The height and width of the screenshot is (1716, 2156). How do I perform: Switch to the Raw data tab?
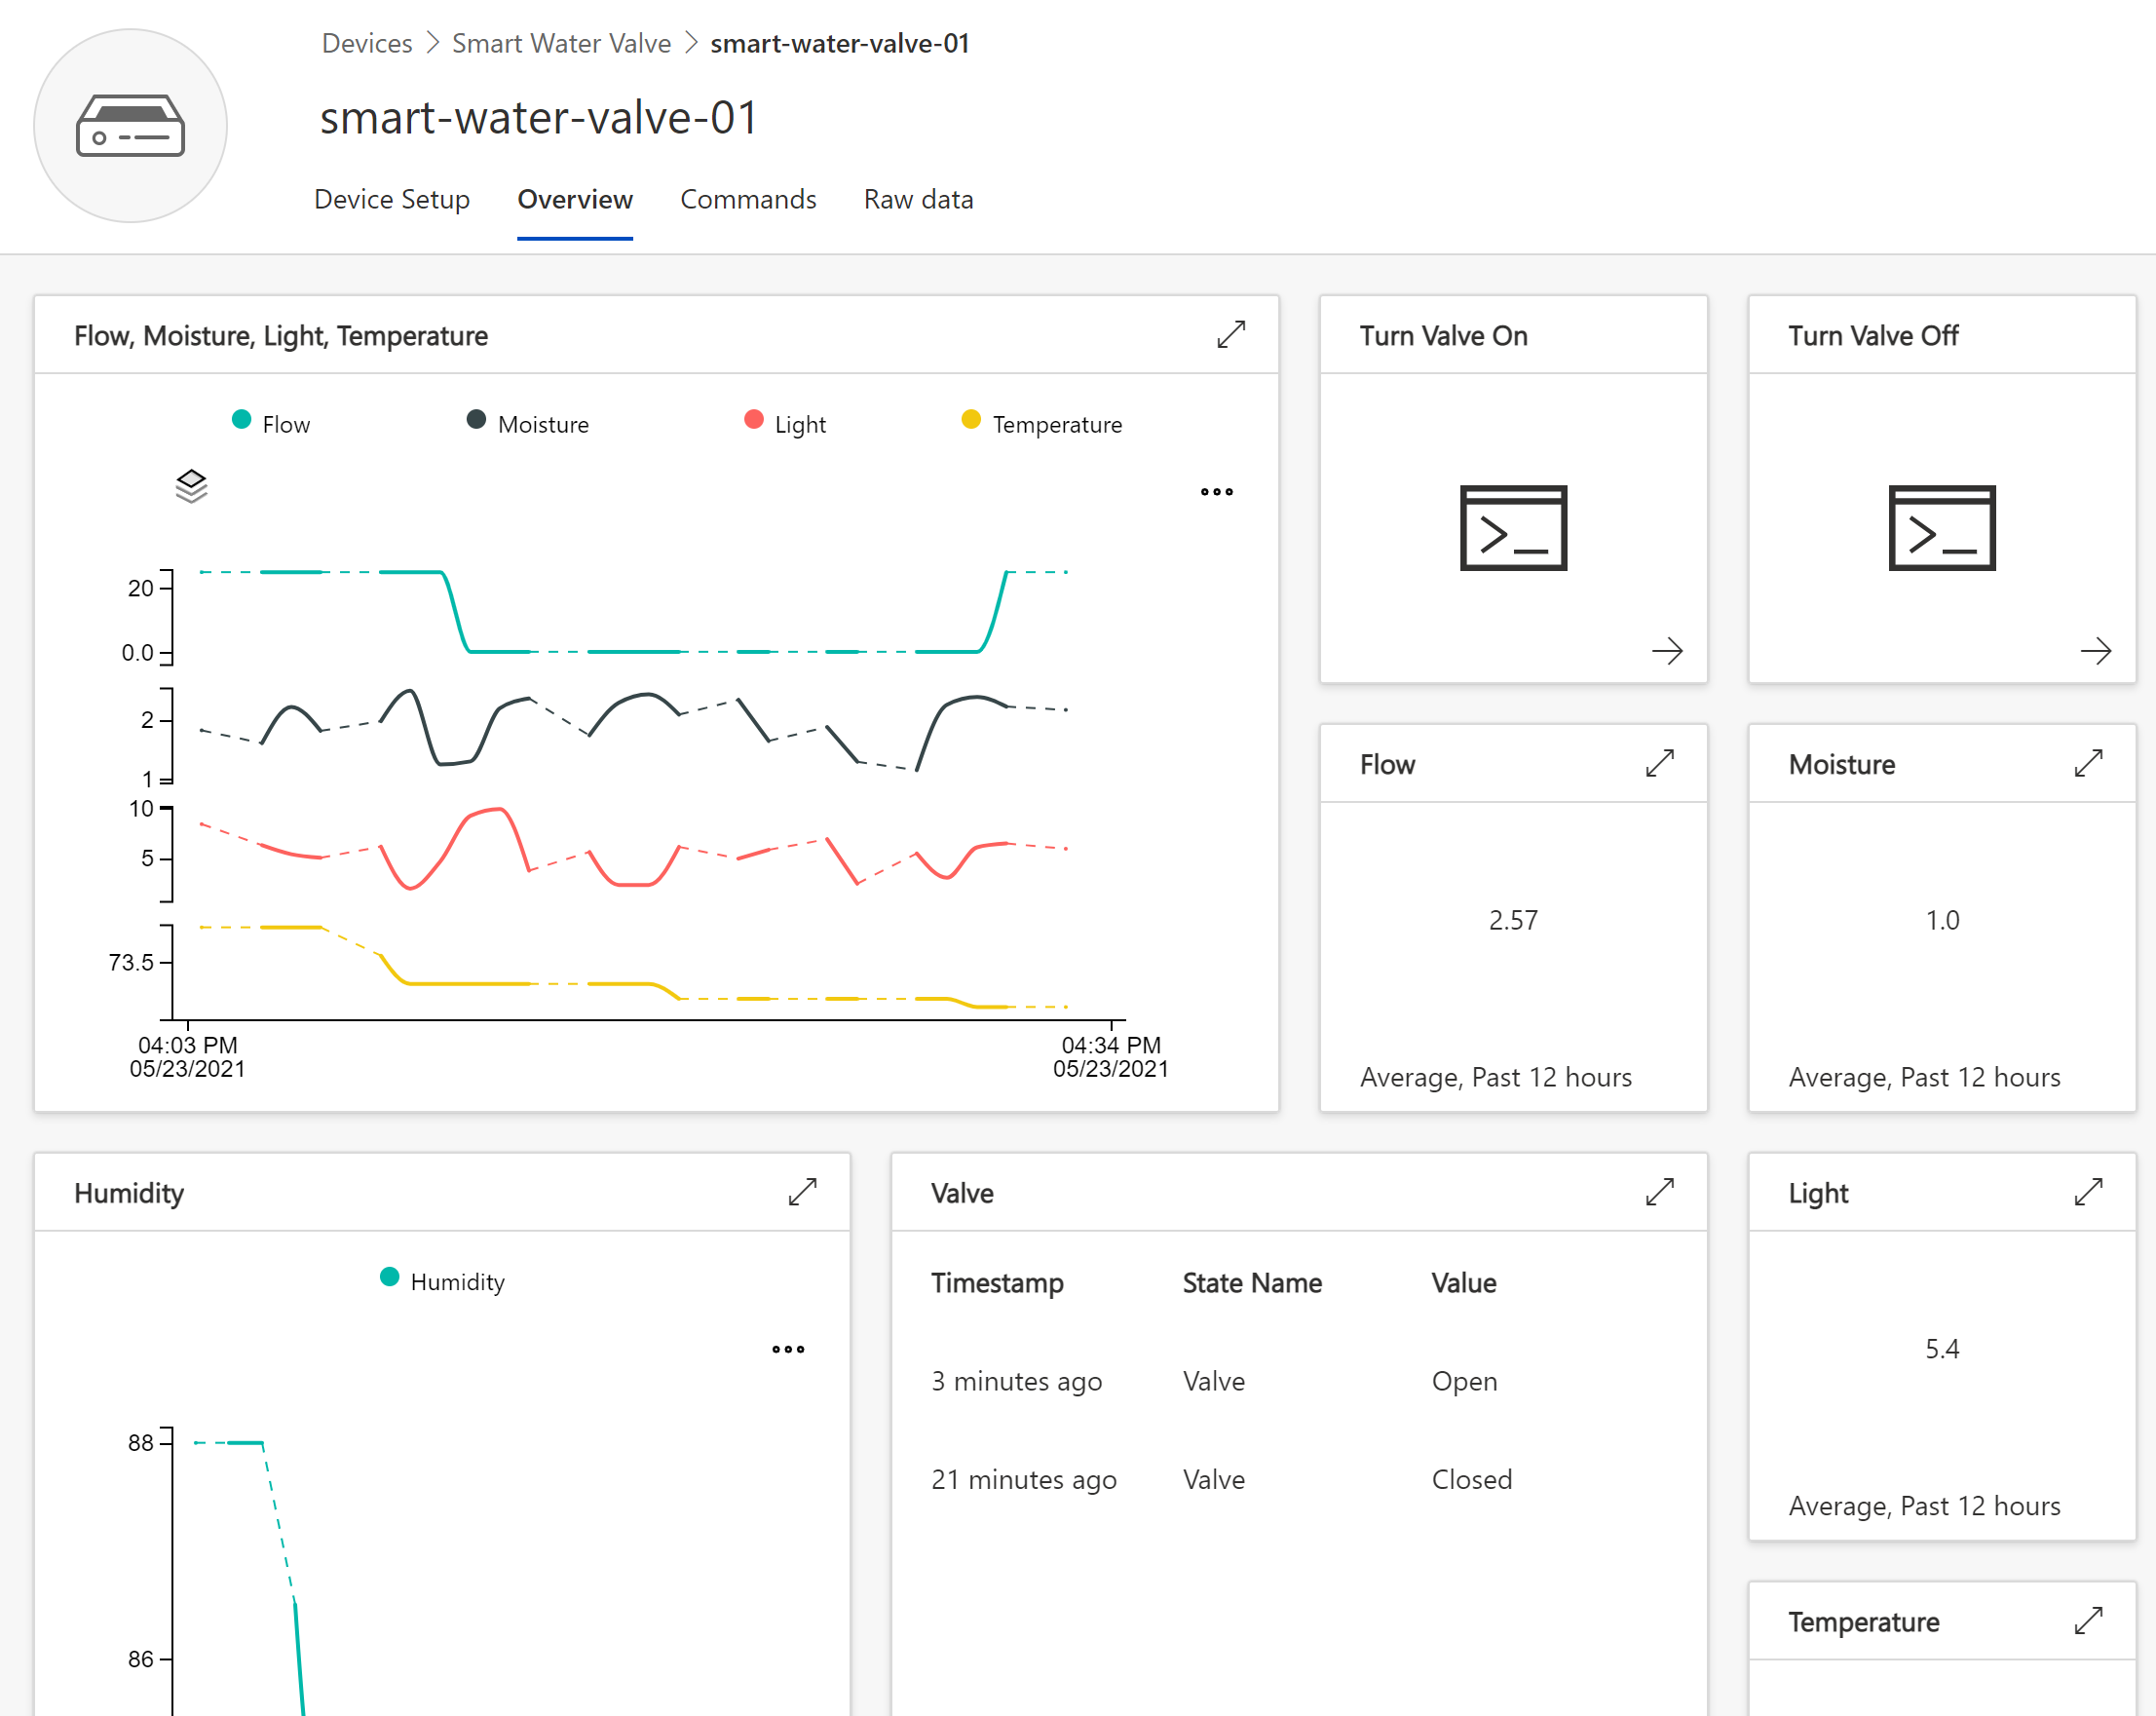click(x=917, y=199)
